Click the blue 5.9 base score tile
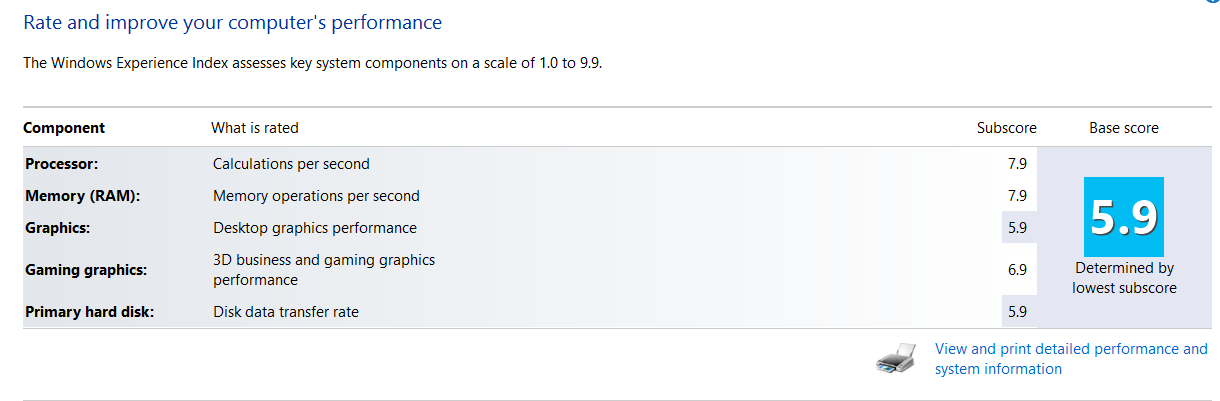Image resolution: width=1220 pixels, height=401 pixels. tap(1124, 216)
